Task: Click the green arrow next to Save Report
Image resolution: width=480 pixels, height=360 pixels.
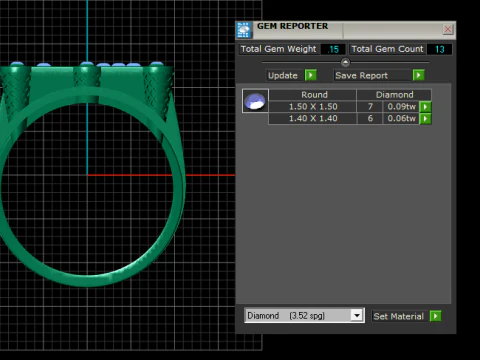Action: click(x=419, y=75)
